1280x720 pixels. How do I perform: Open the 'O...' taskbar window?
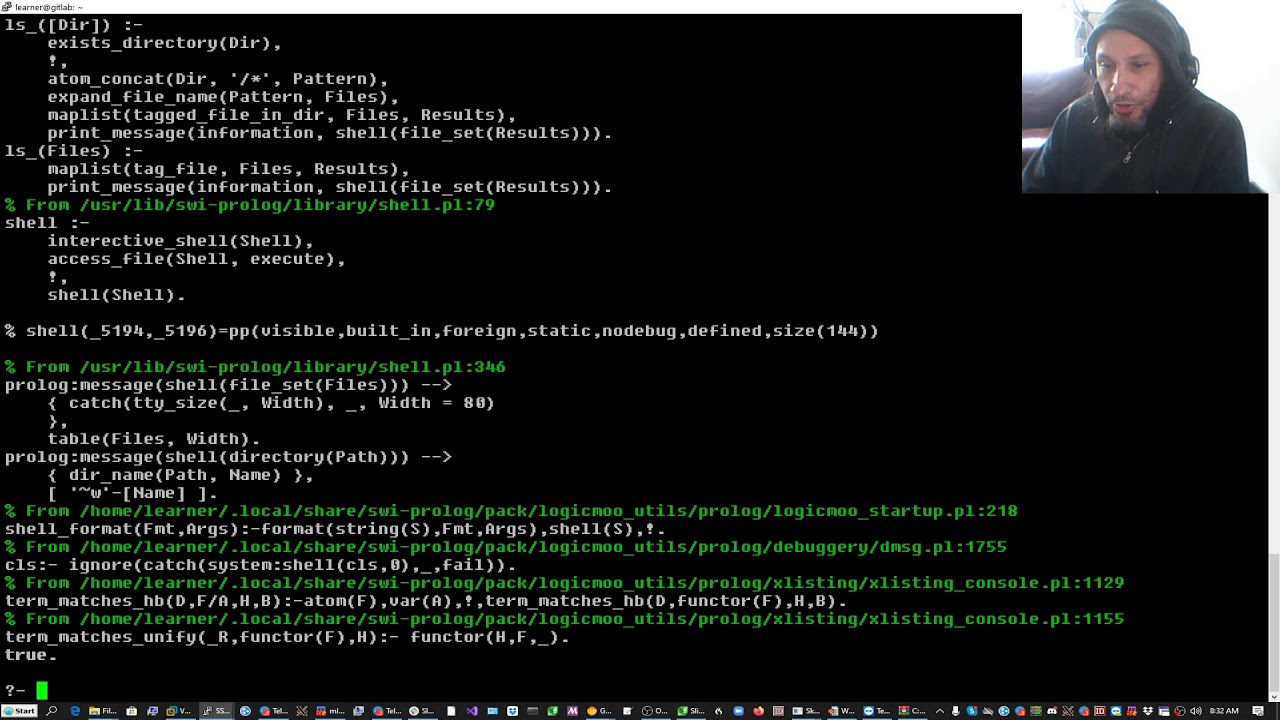655,711
